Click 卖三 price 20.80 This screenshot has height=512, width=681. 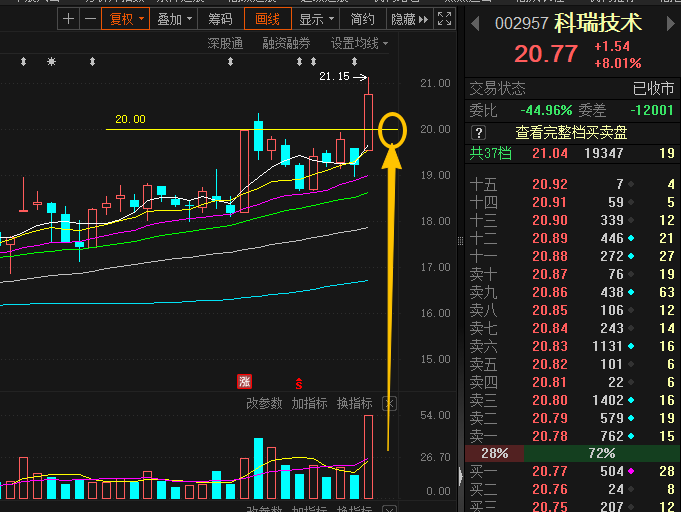click(x=550, y=400)
